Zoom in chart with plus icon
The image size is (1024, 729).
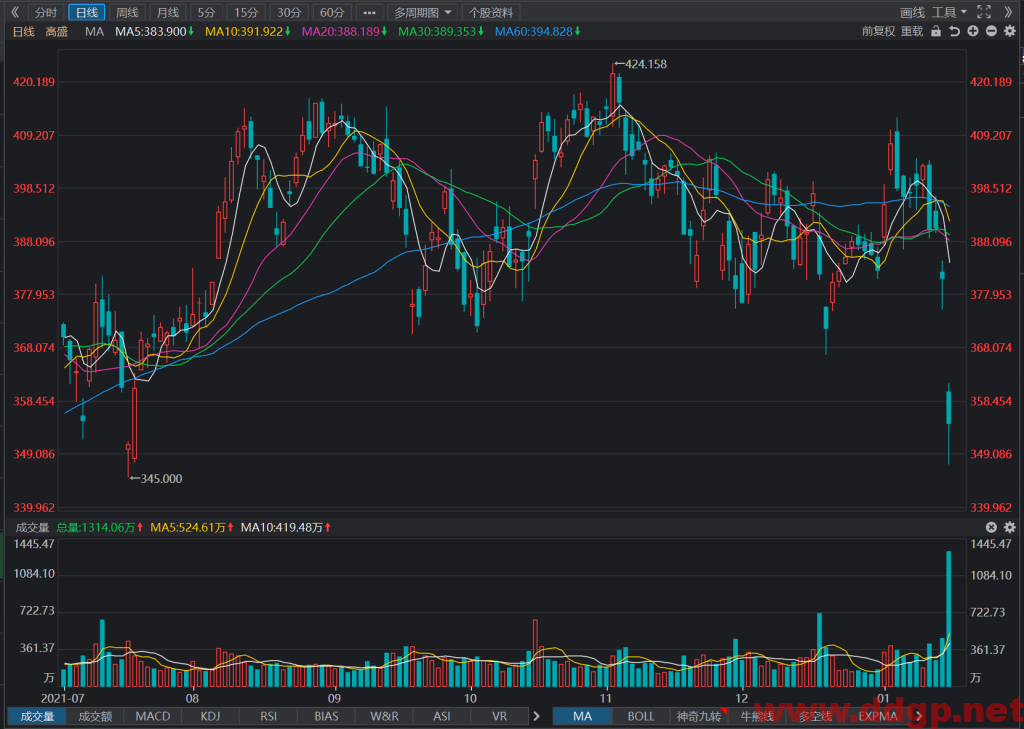[973, 31]
